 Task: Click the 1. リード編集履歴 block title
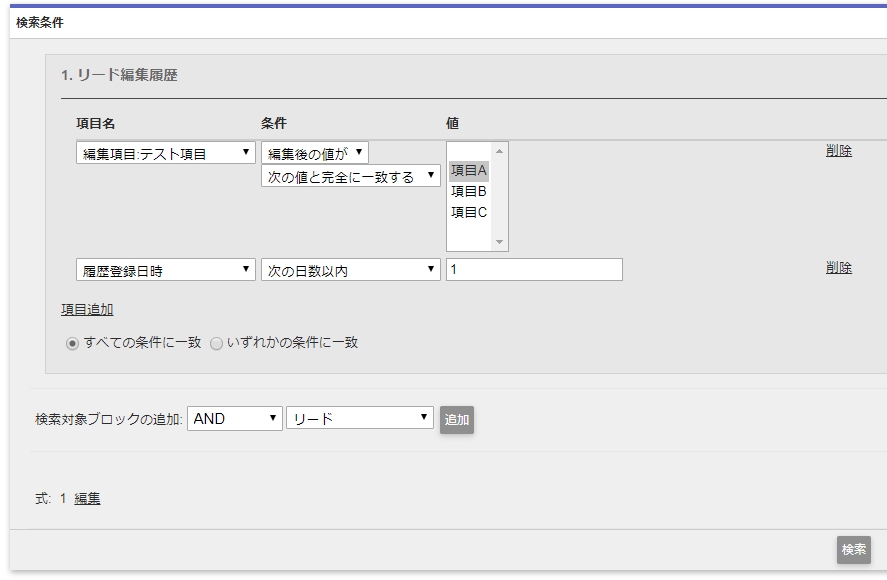point(119,75)
